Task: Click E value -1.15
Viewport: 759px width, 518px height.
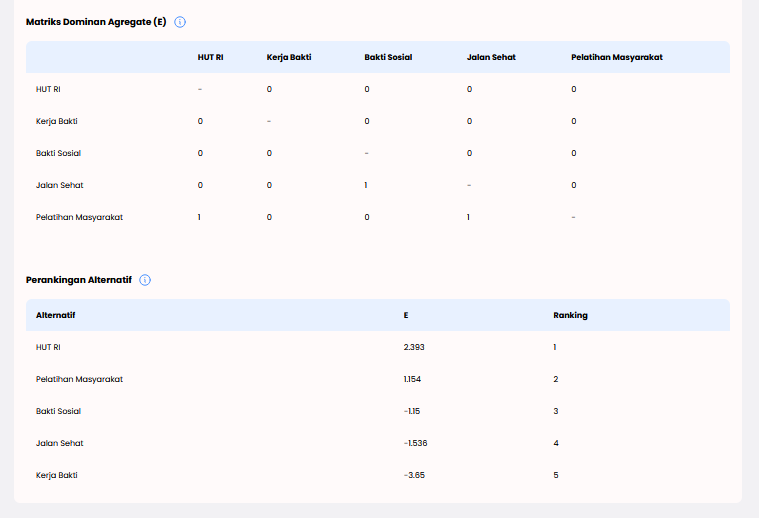Action: tap(411, 411)
